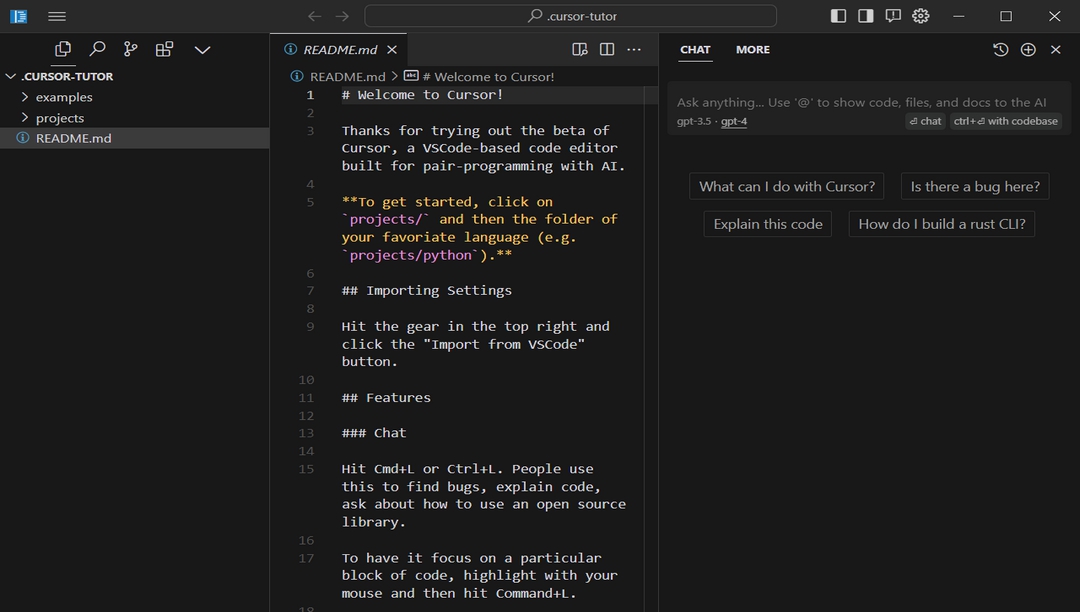The height and width of the screenshot is (612, 1080).
Task: Select the gpt-3.5 model option
Action: (693, 121)
